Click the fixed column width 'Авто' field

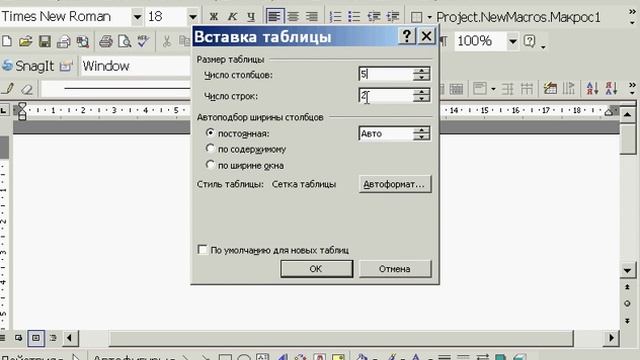click(x=386, y=133)
